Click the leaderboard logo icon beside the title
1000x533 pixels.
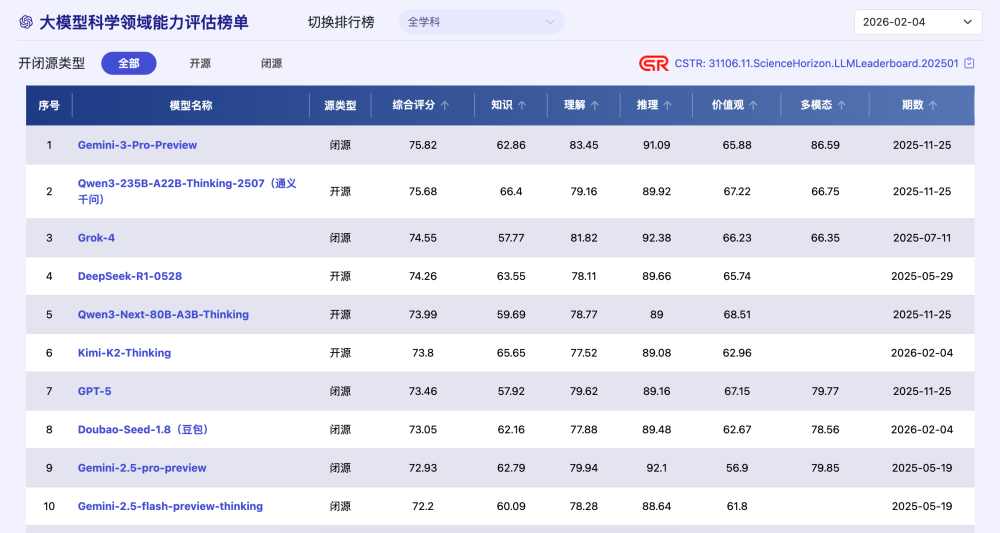[x=26, y=22]
